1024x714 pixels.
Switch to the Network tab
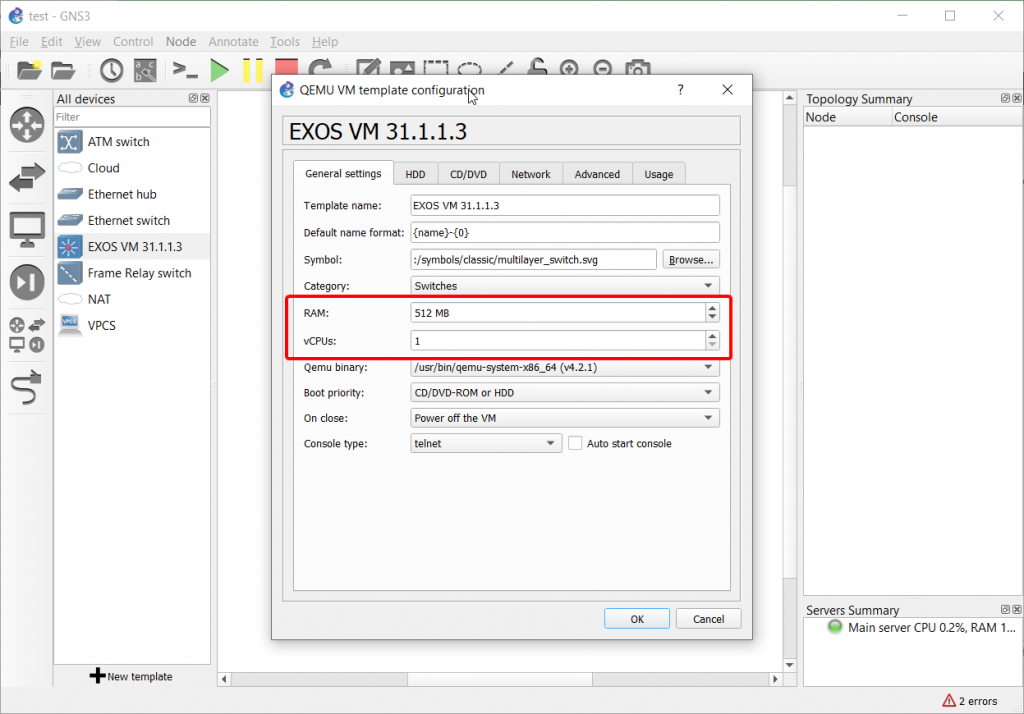pos(531,174)
